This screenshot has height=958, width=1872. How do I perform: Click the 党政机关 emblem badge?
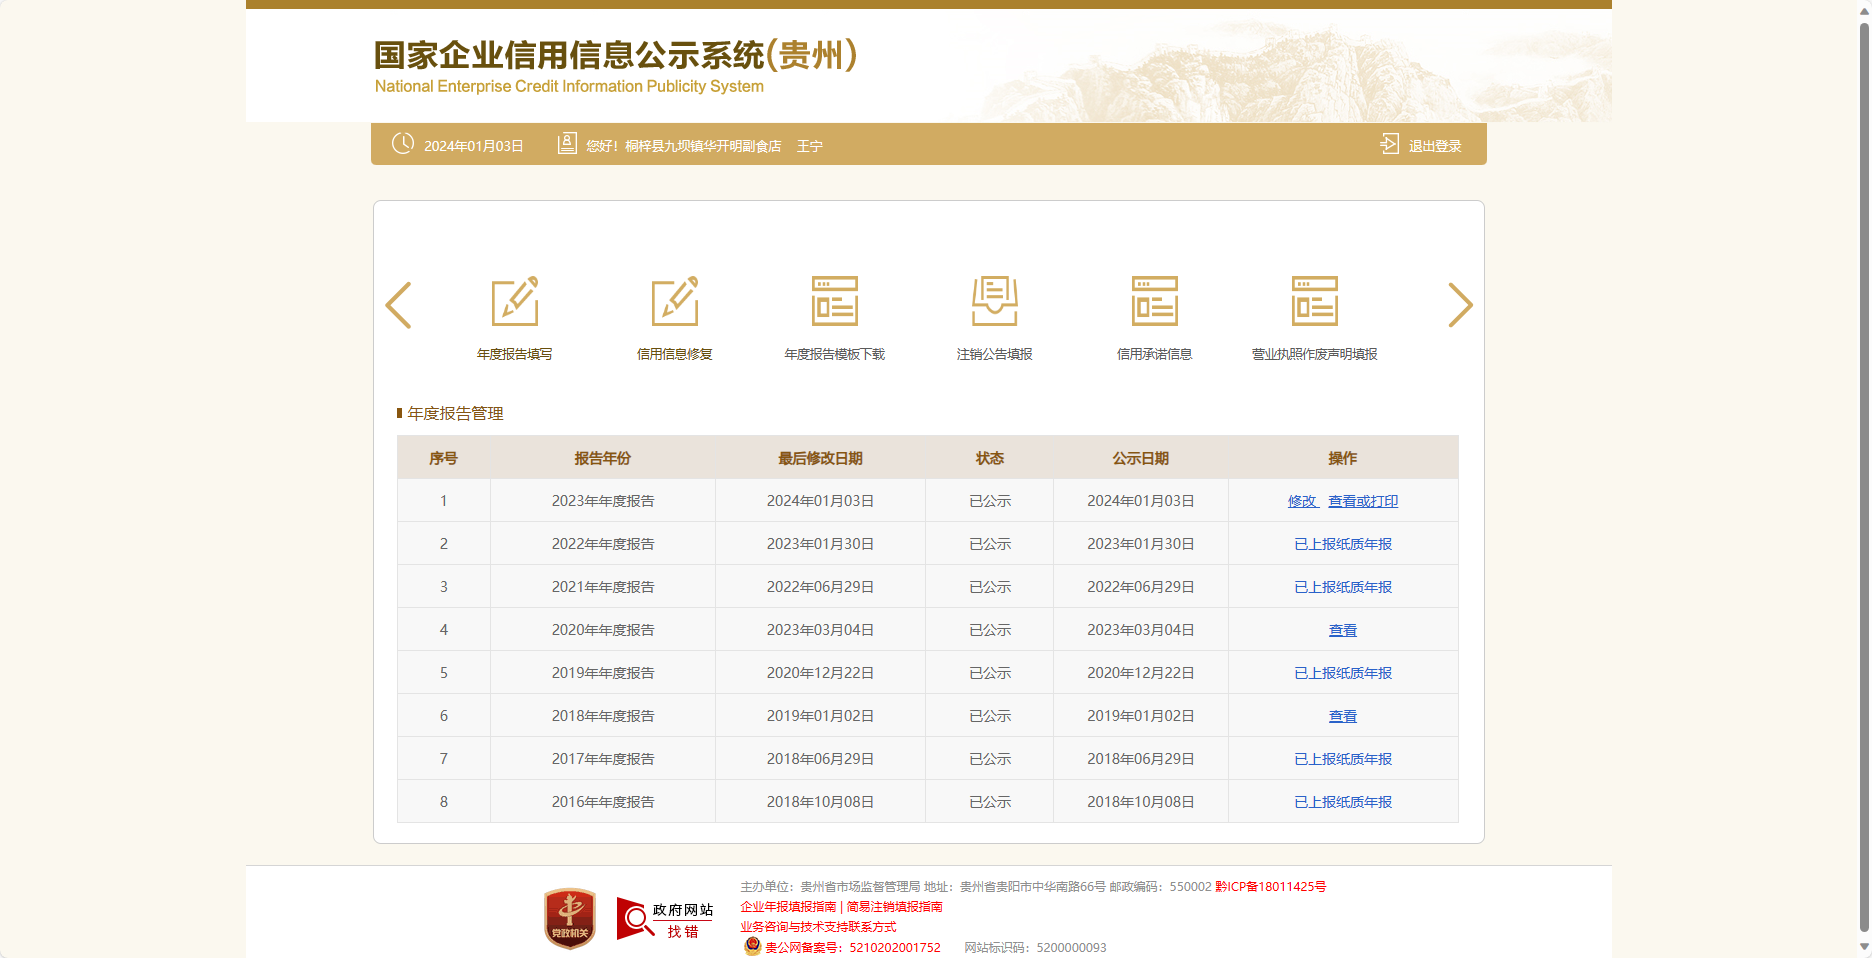[570, 918]
